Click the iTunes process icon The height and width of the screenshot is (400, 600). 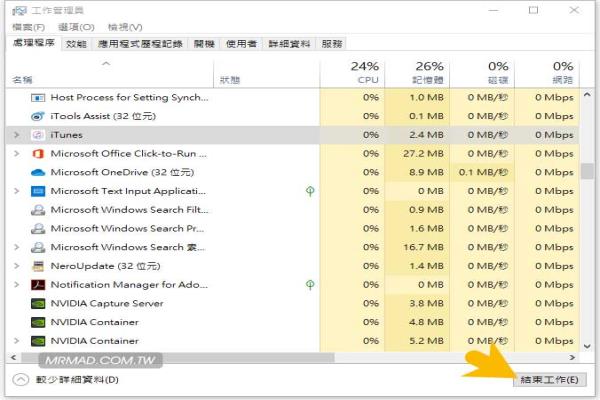[38, 135]
